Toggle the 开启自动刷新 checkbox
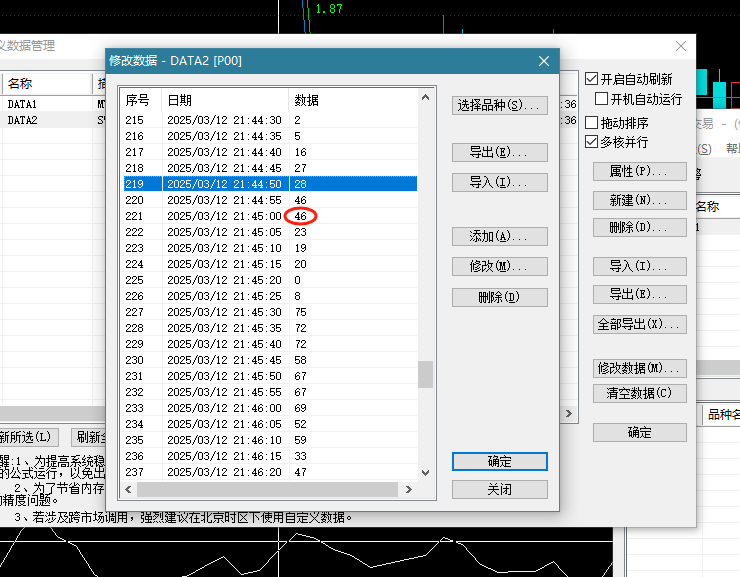740x577 pixels. (591, 79)
